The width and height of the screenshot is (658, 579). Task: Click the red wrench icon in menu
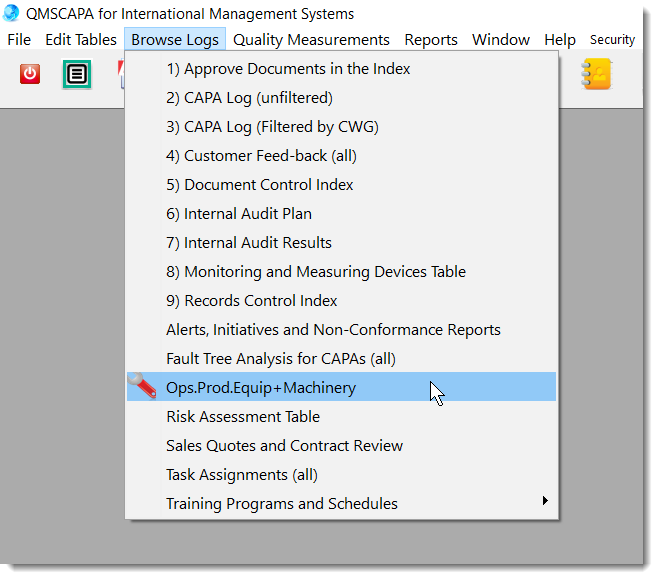142,387
